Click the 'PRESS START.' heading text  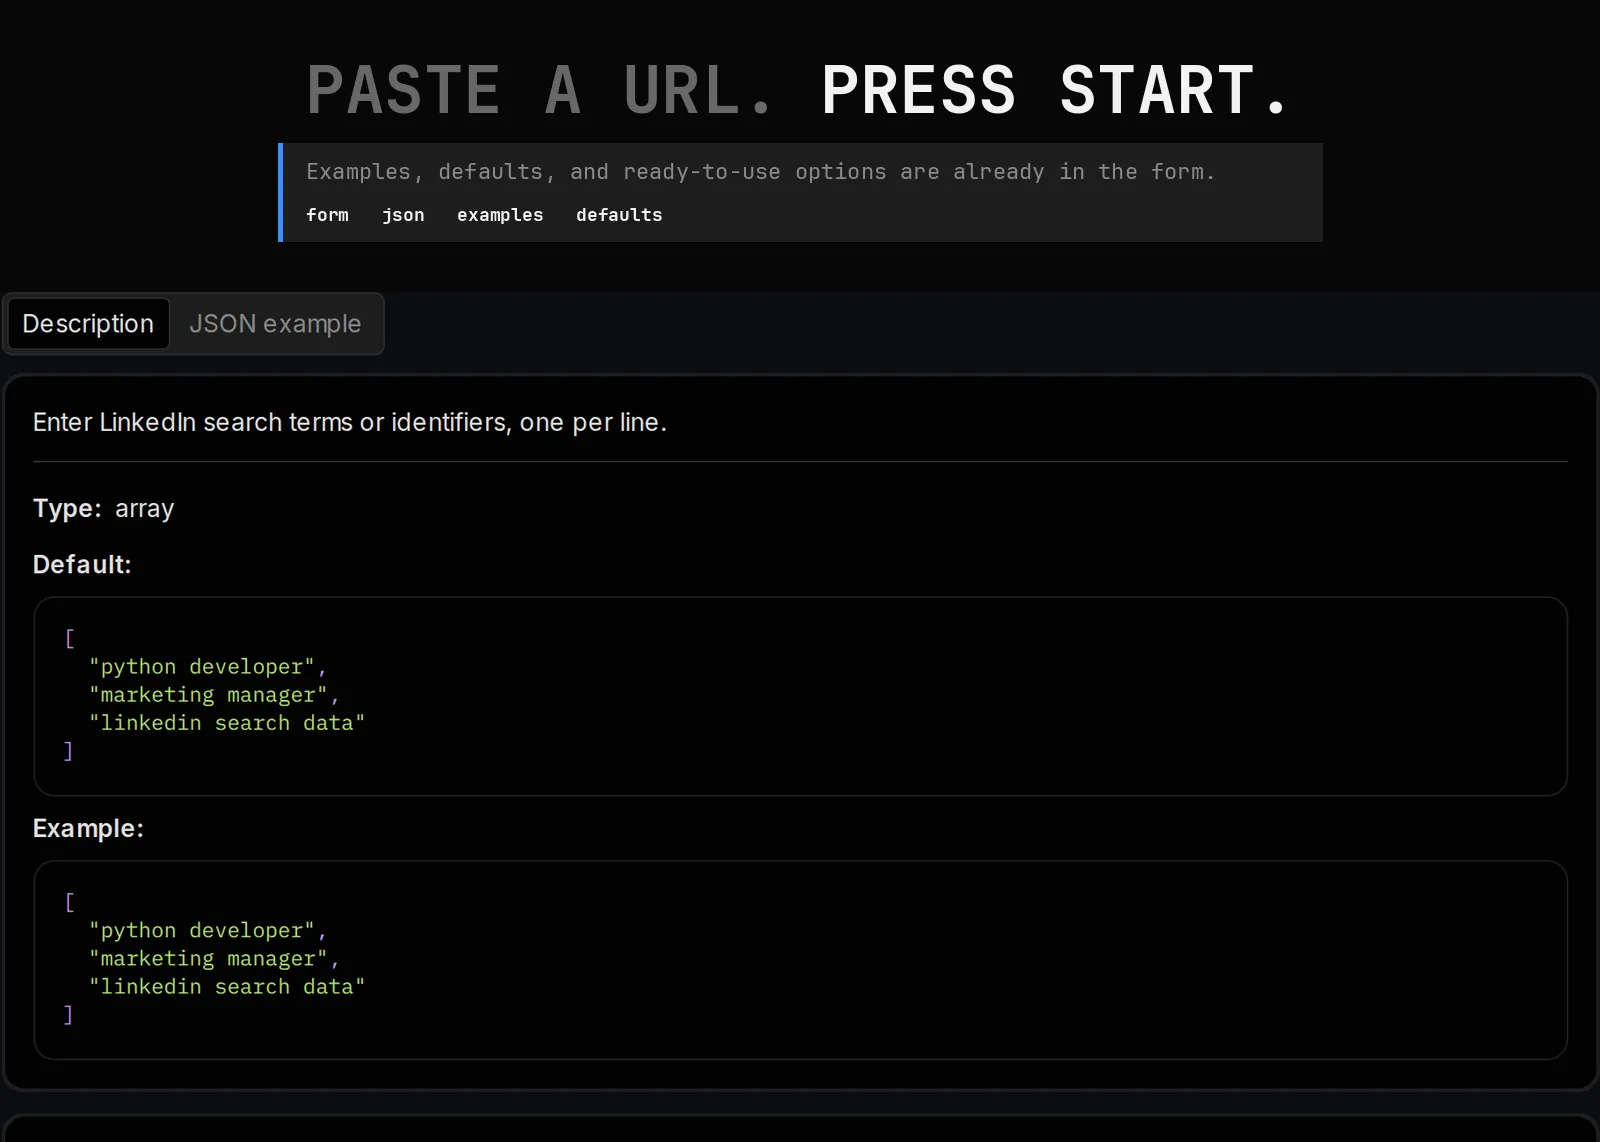1056,90
